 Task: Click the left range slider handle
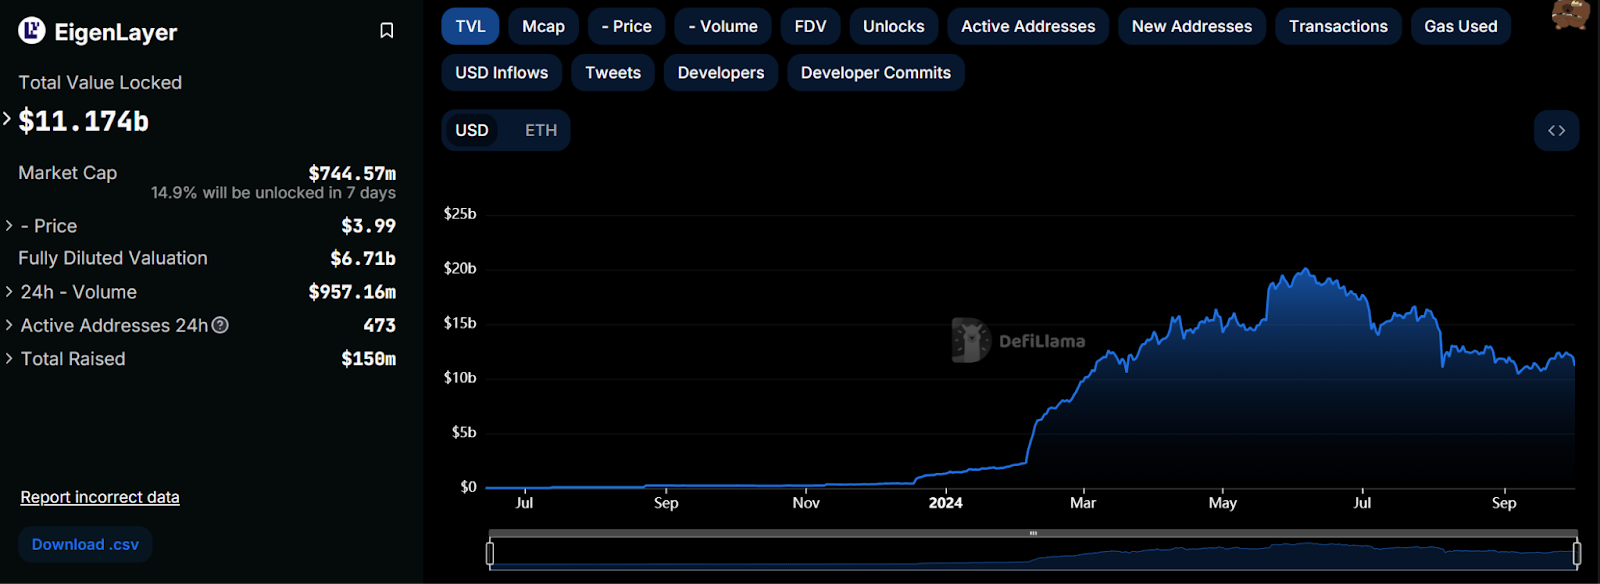(490, 553)
